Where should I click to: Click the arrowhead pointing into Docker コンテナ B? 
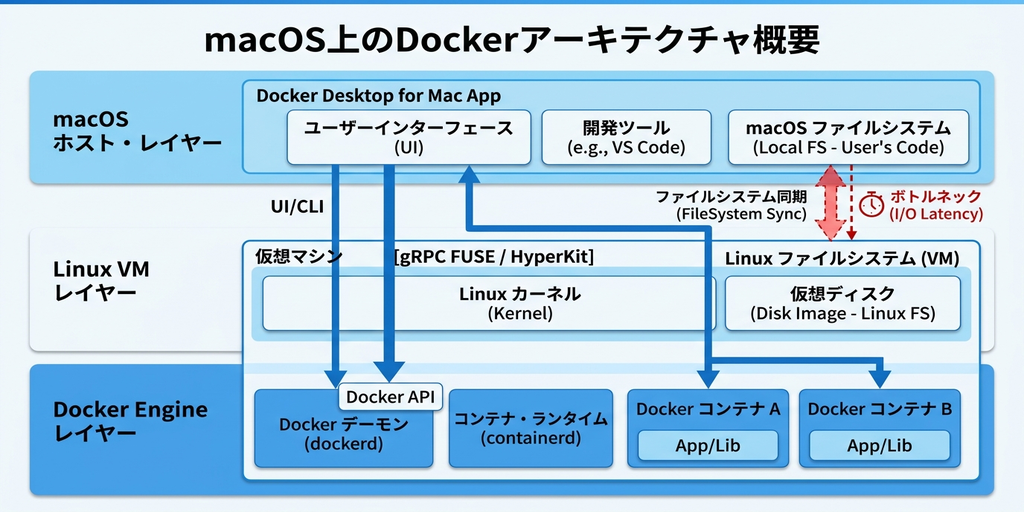click(x=880, y=379)
